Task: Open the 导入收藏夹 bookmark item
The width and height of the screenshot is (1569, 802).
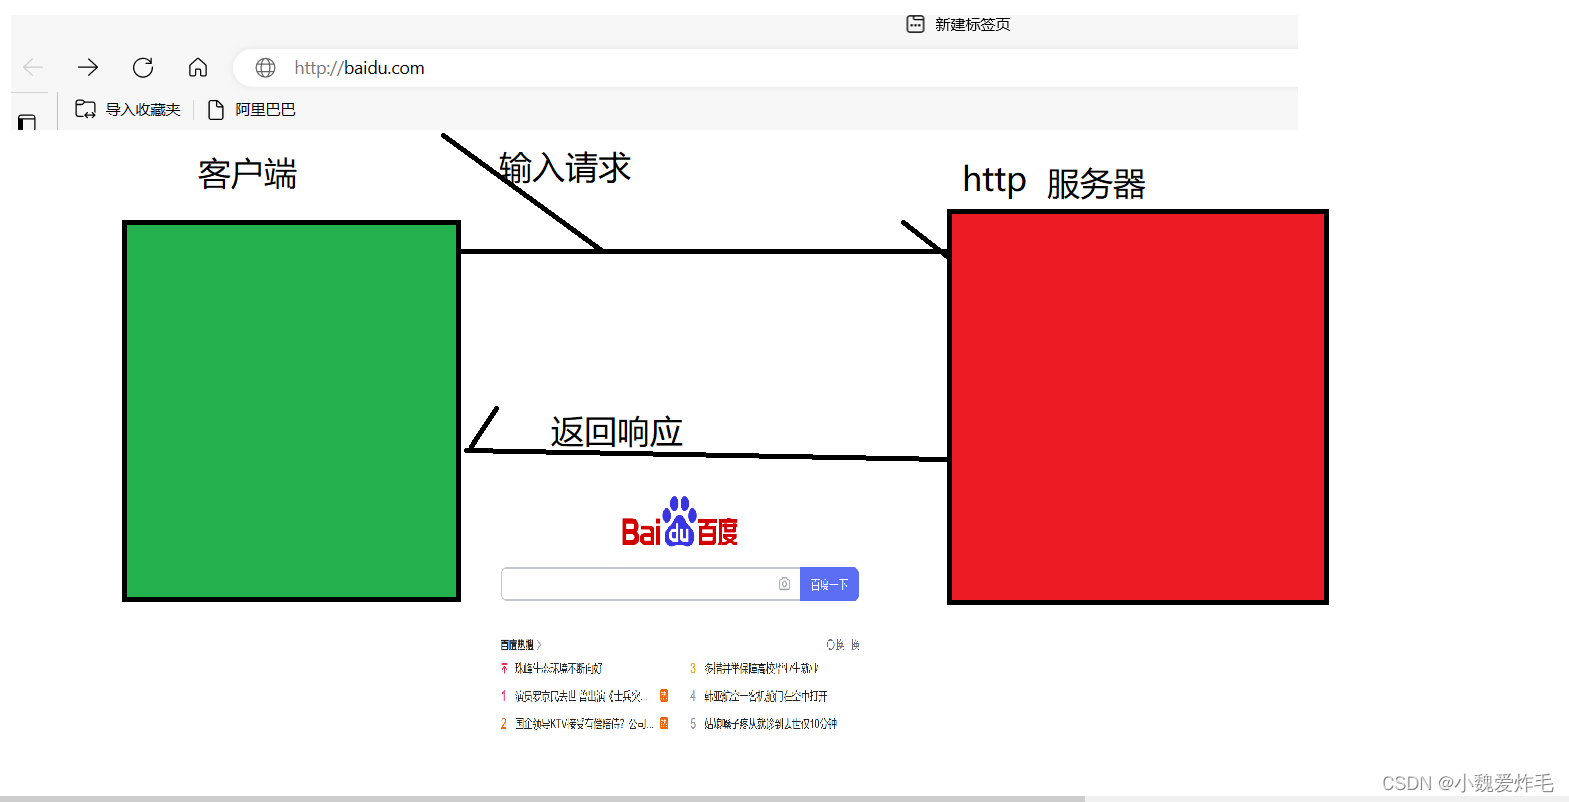Action: click(x=128, y=109)
